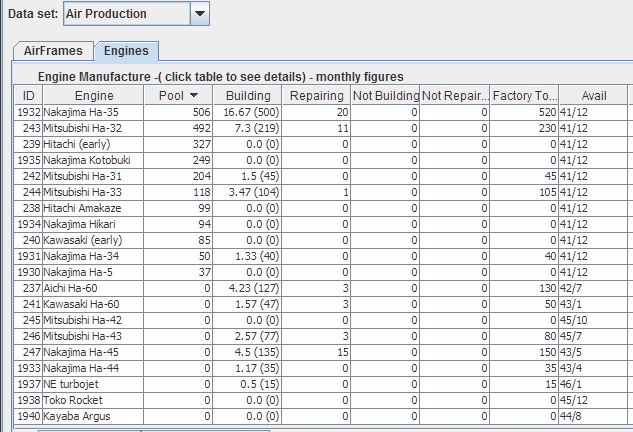Select the Nakajima Ha-45 engine row
This screenshot has height=432, width=633.
321,352
